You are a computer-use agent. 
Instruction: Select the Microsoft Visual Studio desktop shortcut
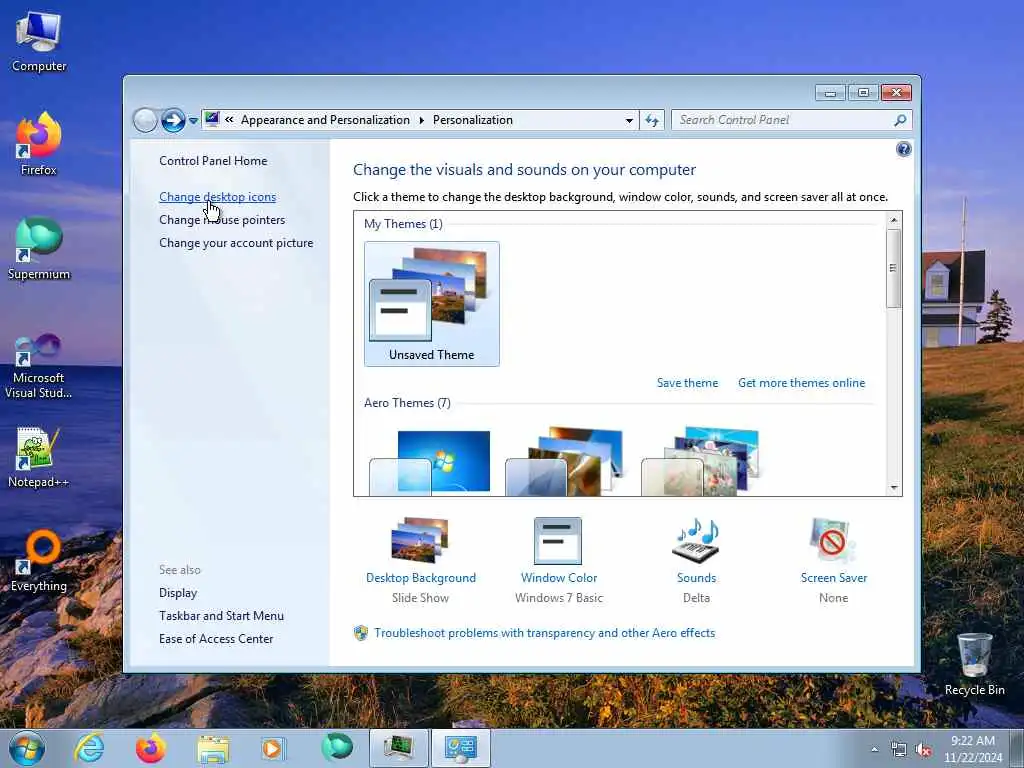39,366
